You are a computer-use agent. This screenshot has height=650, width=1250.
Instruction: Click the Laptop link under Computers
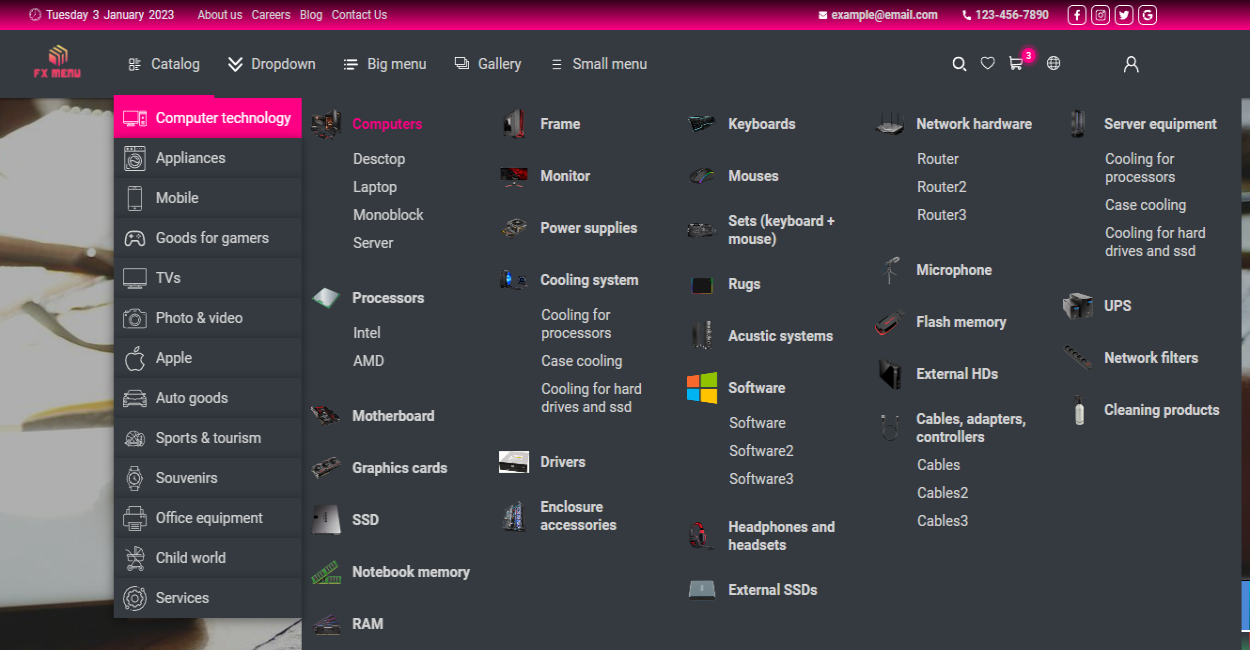[375, 187]
